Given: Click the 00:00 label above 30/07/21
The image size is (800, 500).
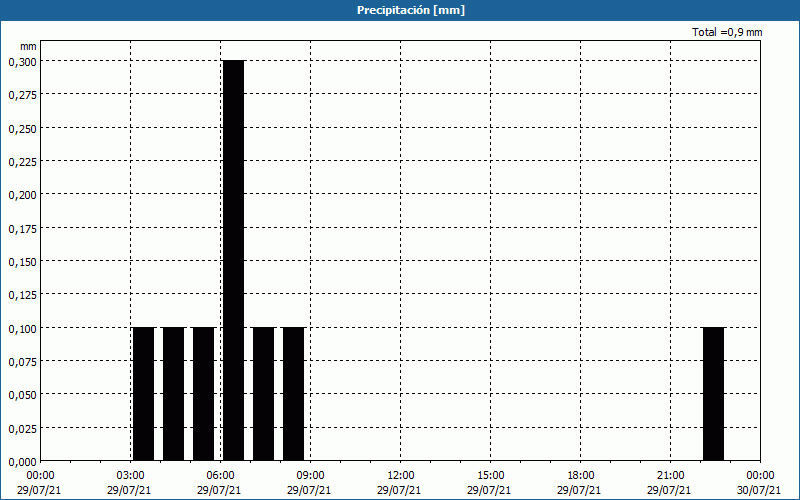Looking at the screenshot, I should 760,476.
